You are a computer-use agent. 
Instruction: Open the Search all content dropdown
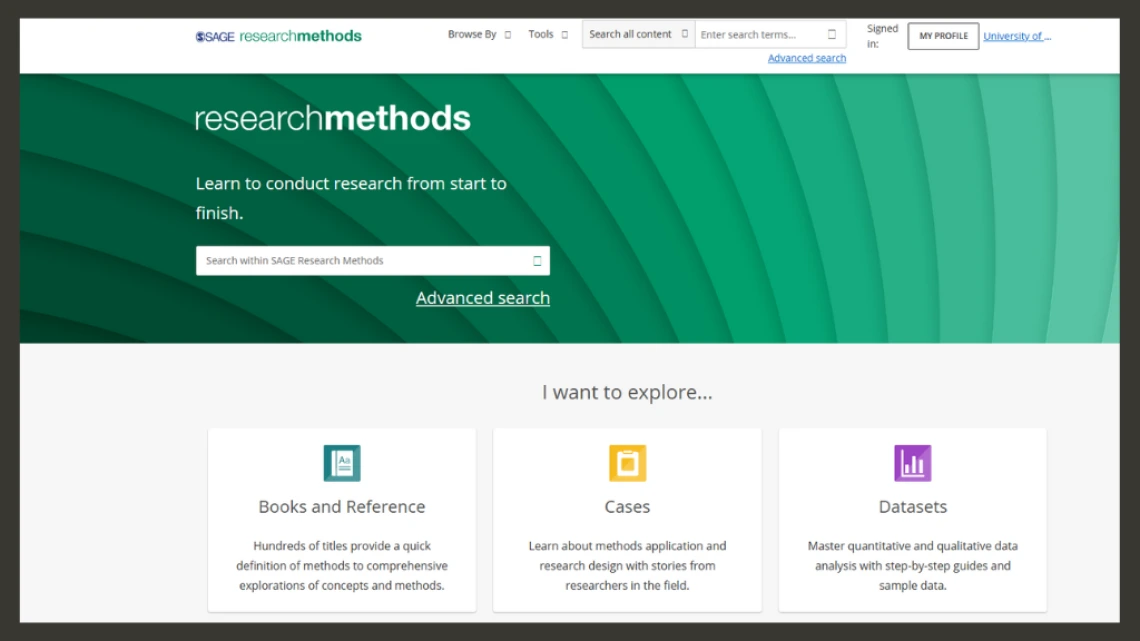pyautogui.click(x=638, y=34)
